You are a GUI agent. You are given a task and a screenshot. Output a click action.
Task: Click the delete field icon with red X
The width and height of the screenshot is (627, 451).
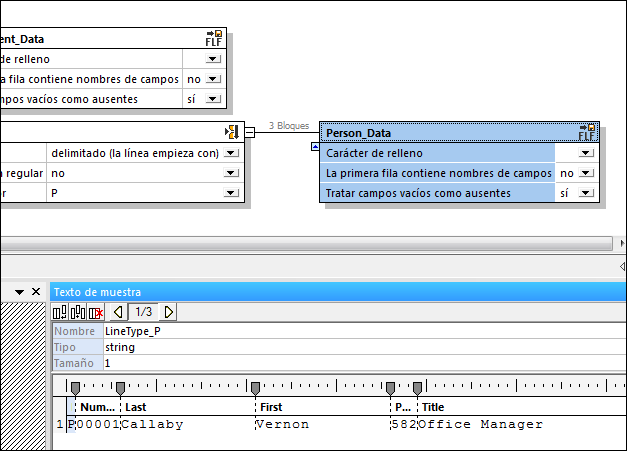tap(96, 312)
